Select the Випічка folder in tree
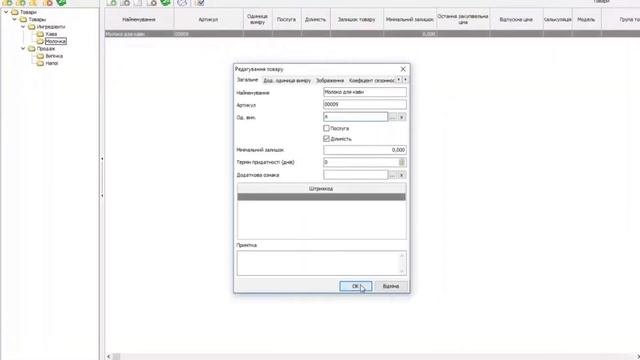The width and height of the screenshot is (640, 360). 54,56
